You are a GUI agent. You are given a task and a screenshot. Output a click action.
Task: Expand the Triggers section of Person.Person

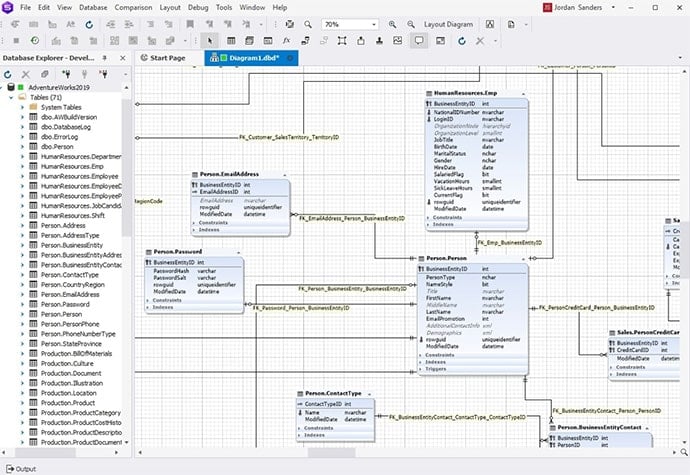point(421,369)
